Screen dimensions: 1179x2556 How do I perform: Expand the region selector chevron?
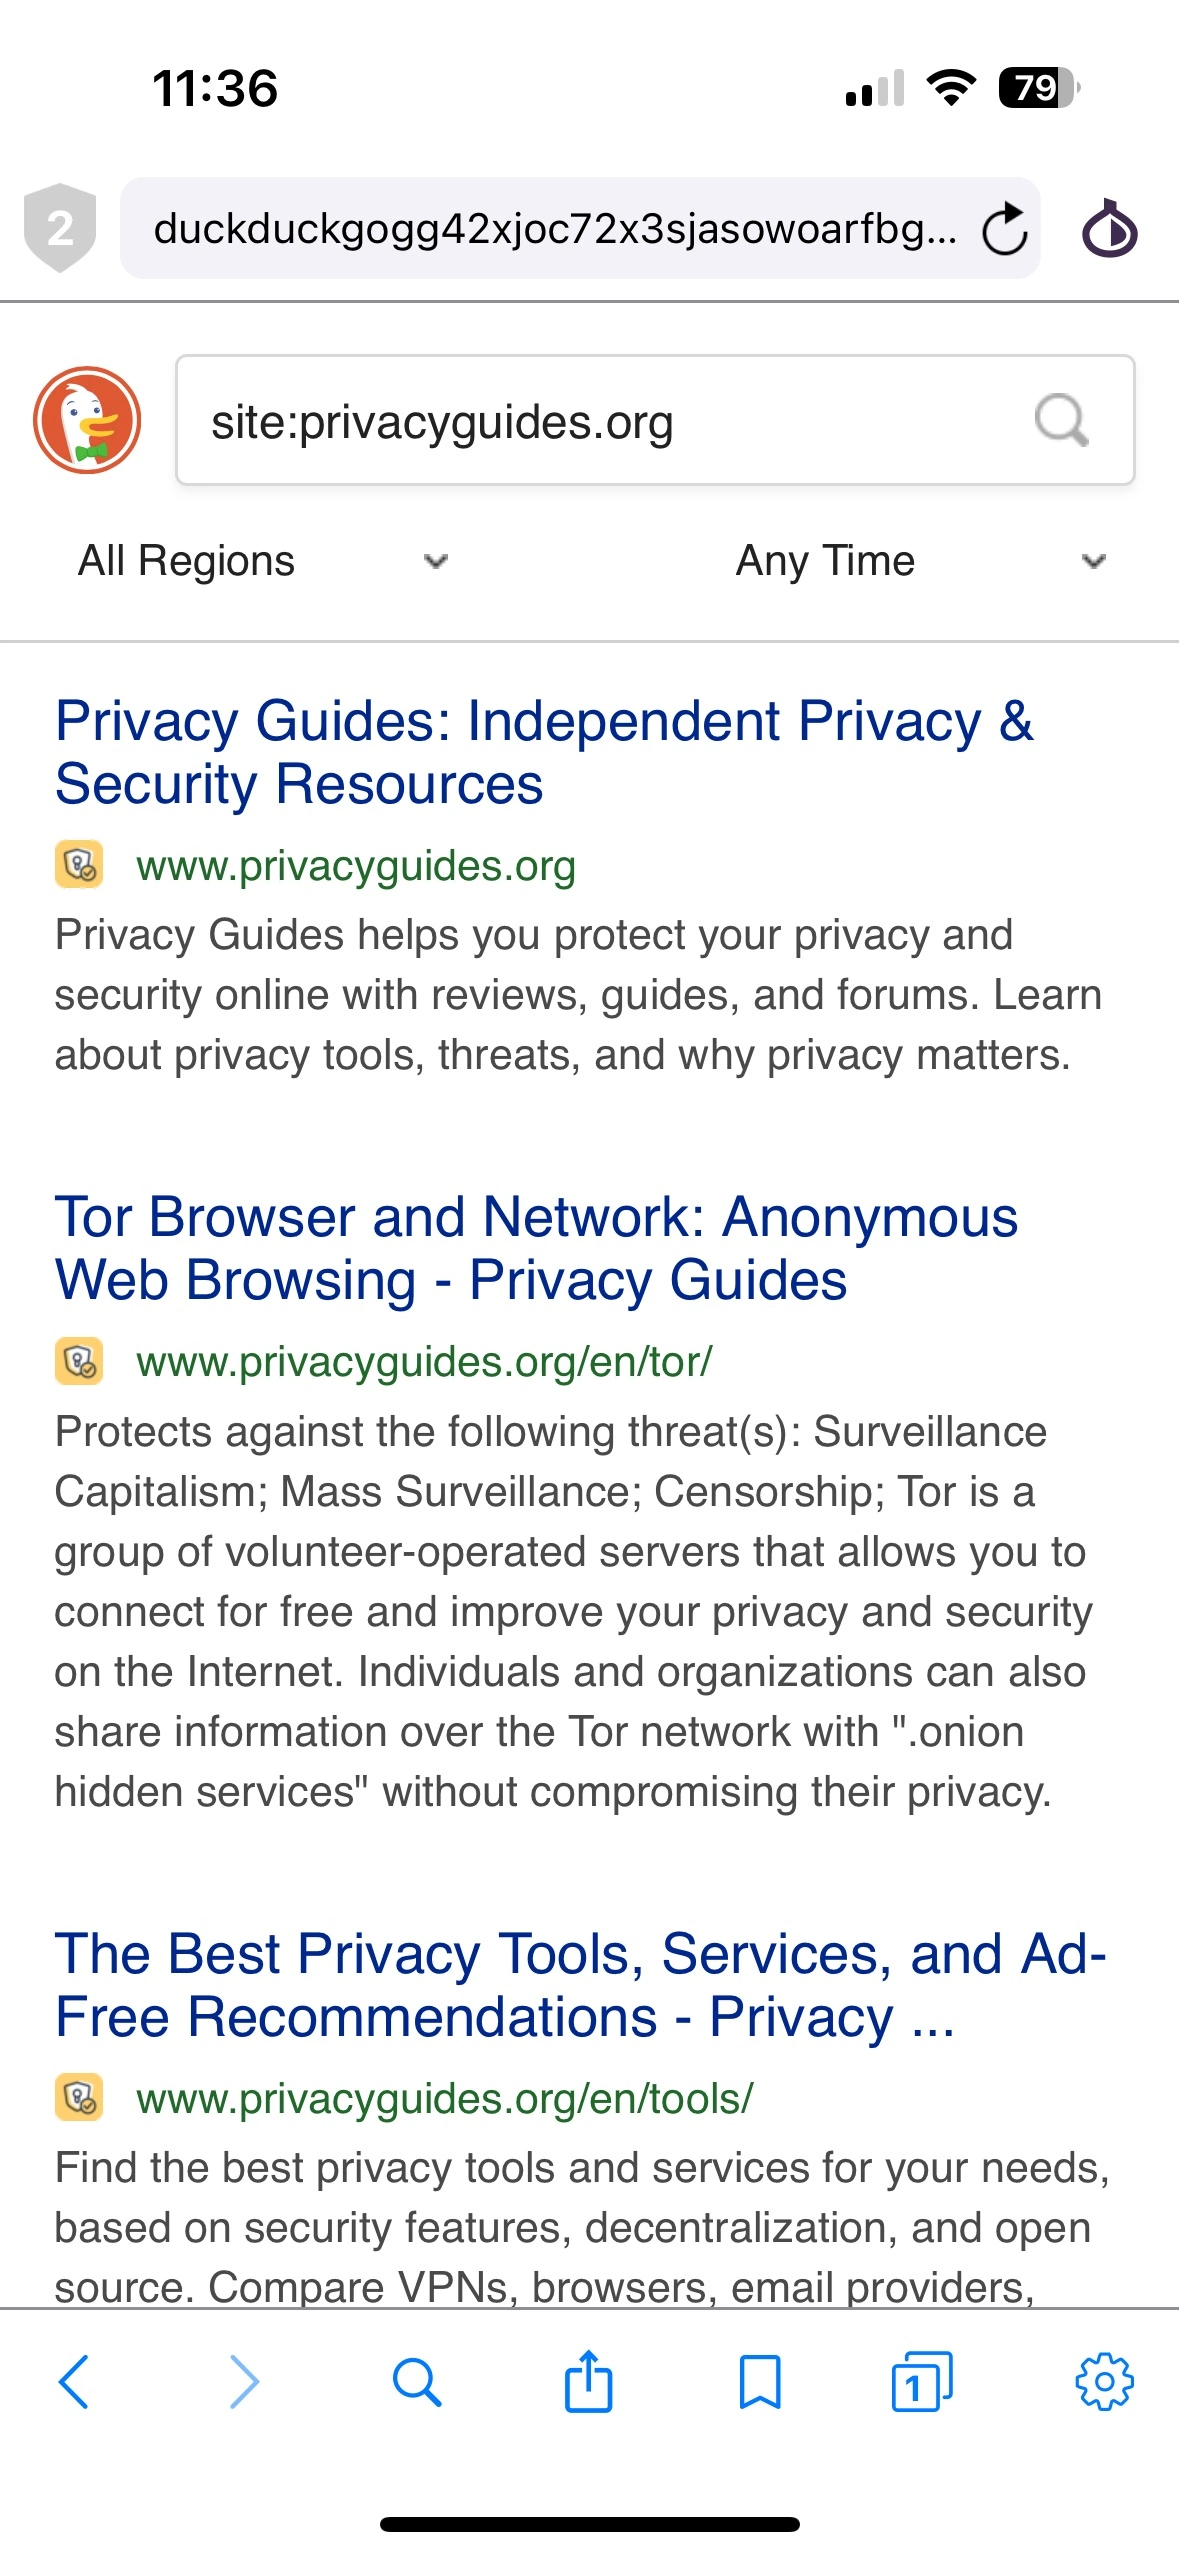(434, 562)
